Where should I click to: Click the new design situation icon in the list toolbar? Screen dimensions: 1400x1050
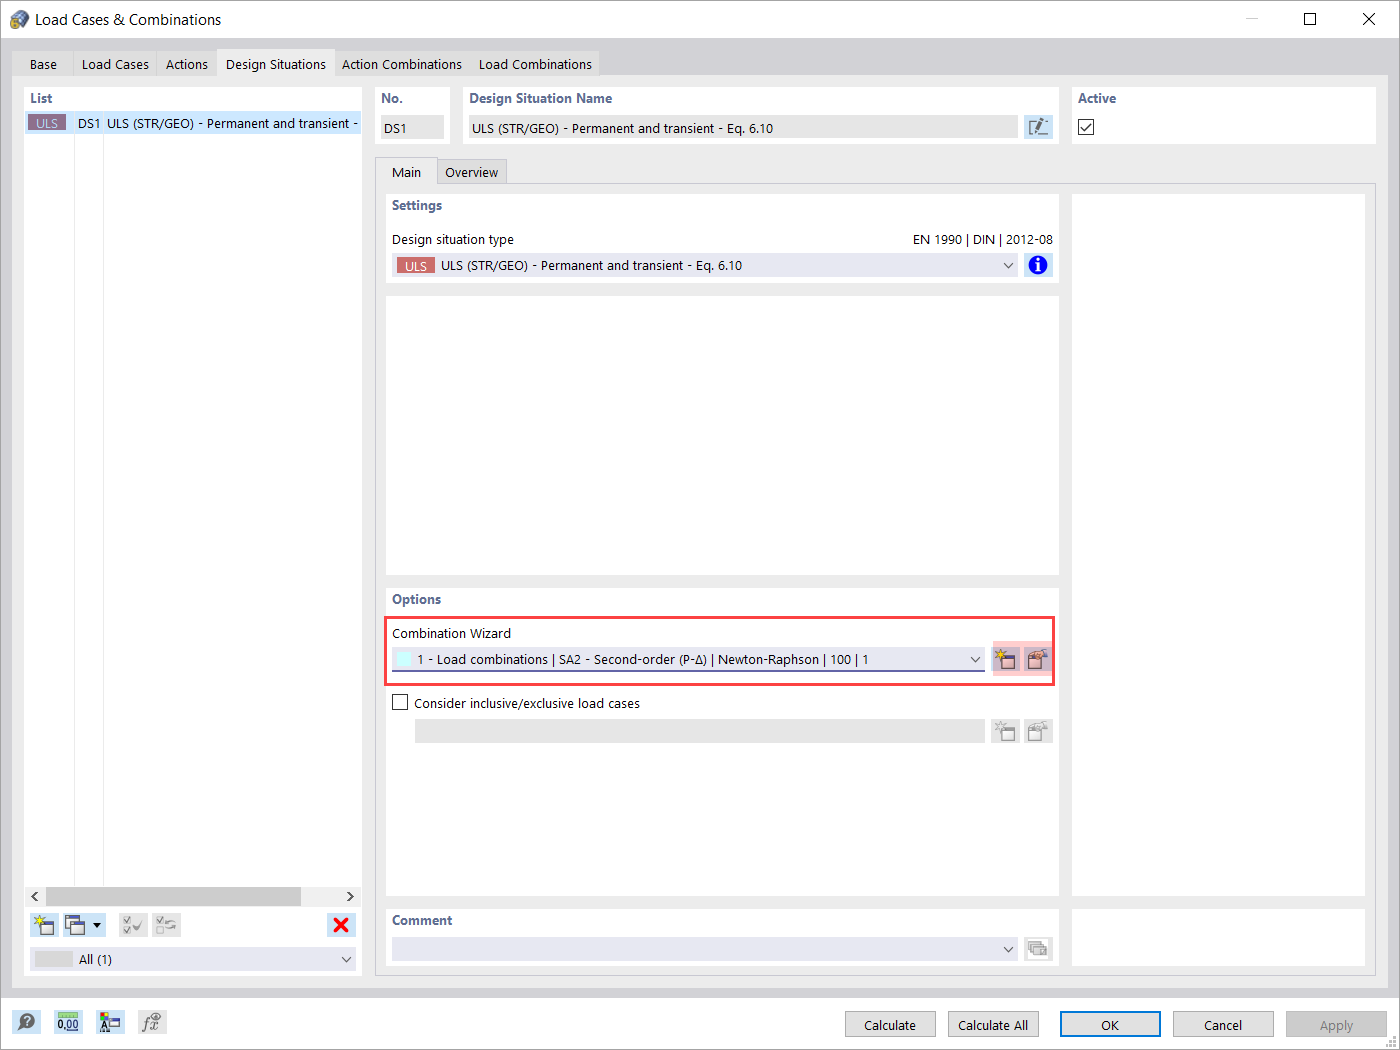(44, 925)
